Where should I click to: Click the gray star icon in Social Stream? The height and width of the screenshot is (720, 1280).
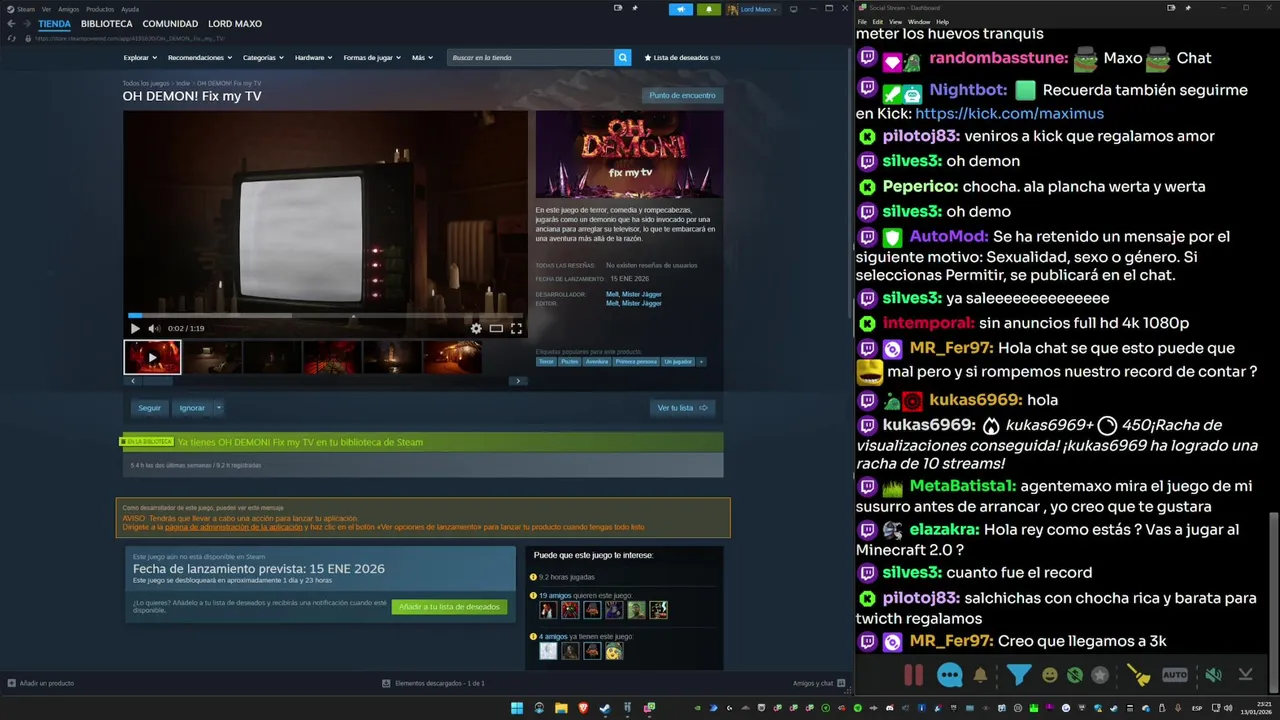coord(1100,675)
